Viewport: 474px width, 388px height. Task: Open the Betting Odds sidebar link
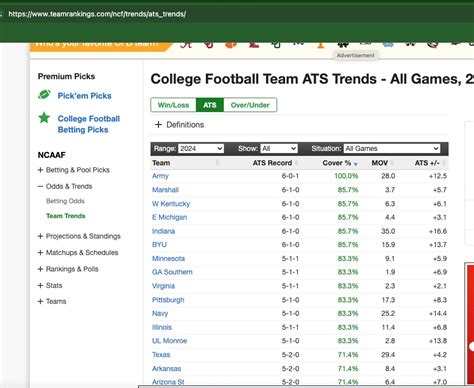click(65, 201)
